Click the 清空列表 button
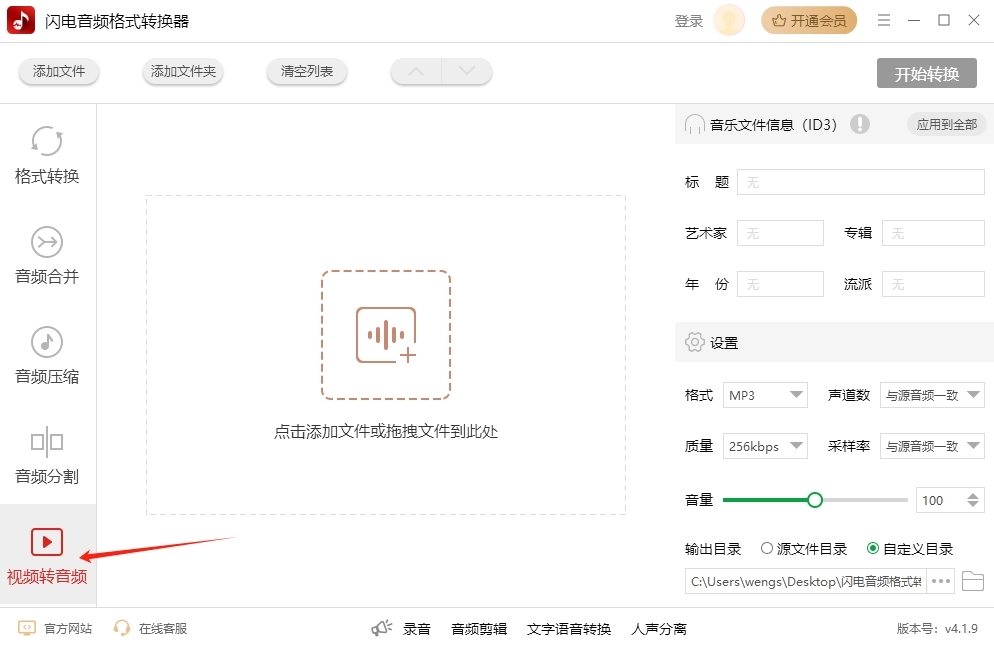 (307, 71)
